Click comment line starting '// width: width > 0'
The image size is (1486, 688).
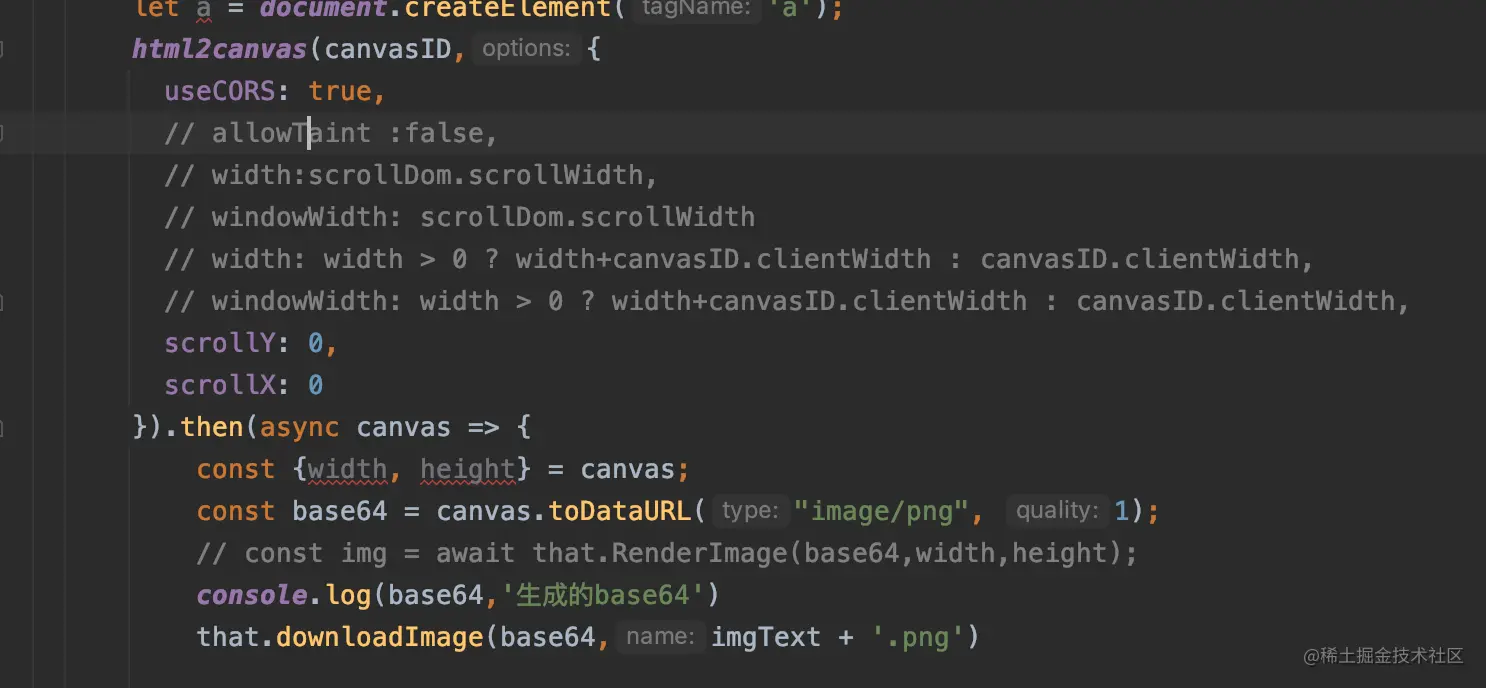pyautogui.click(x=738, y=259)
